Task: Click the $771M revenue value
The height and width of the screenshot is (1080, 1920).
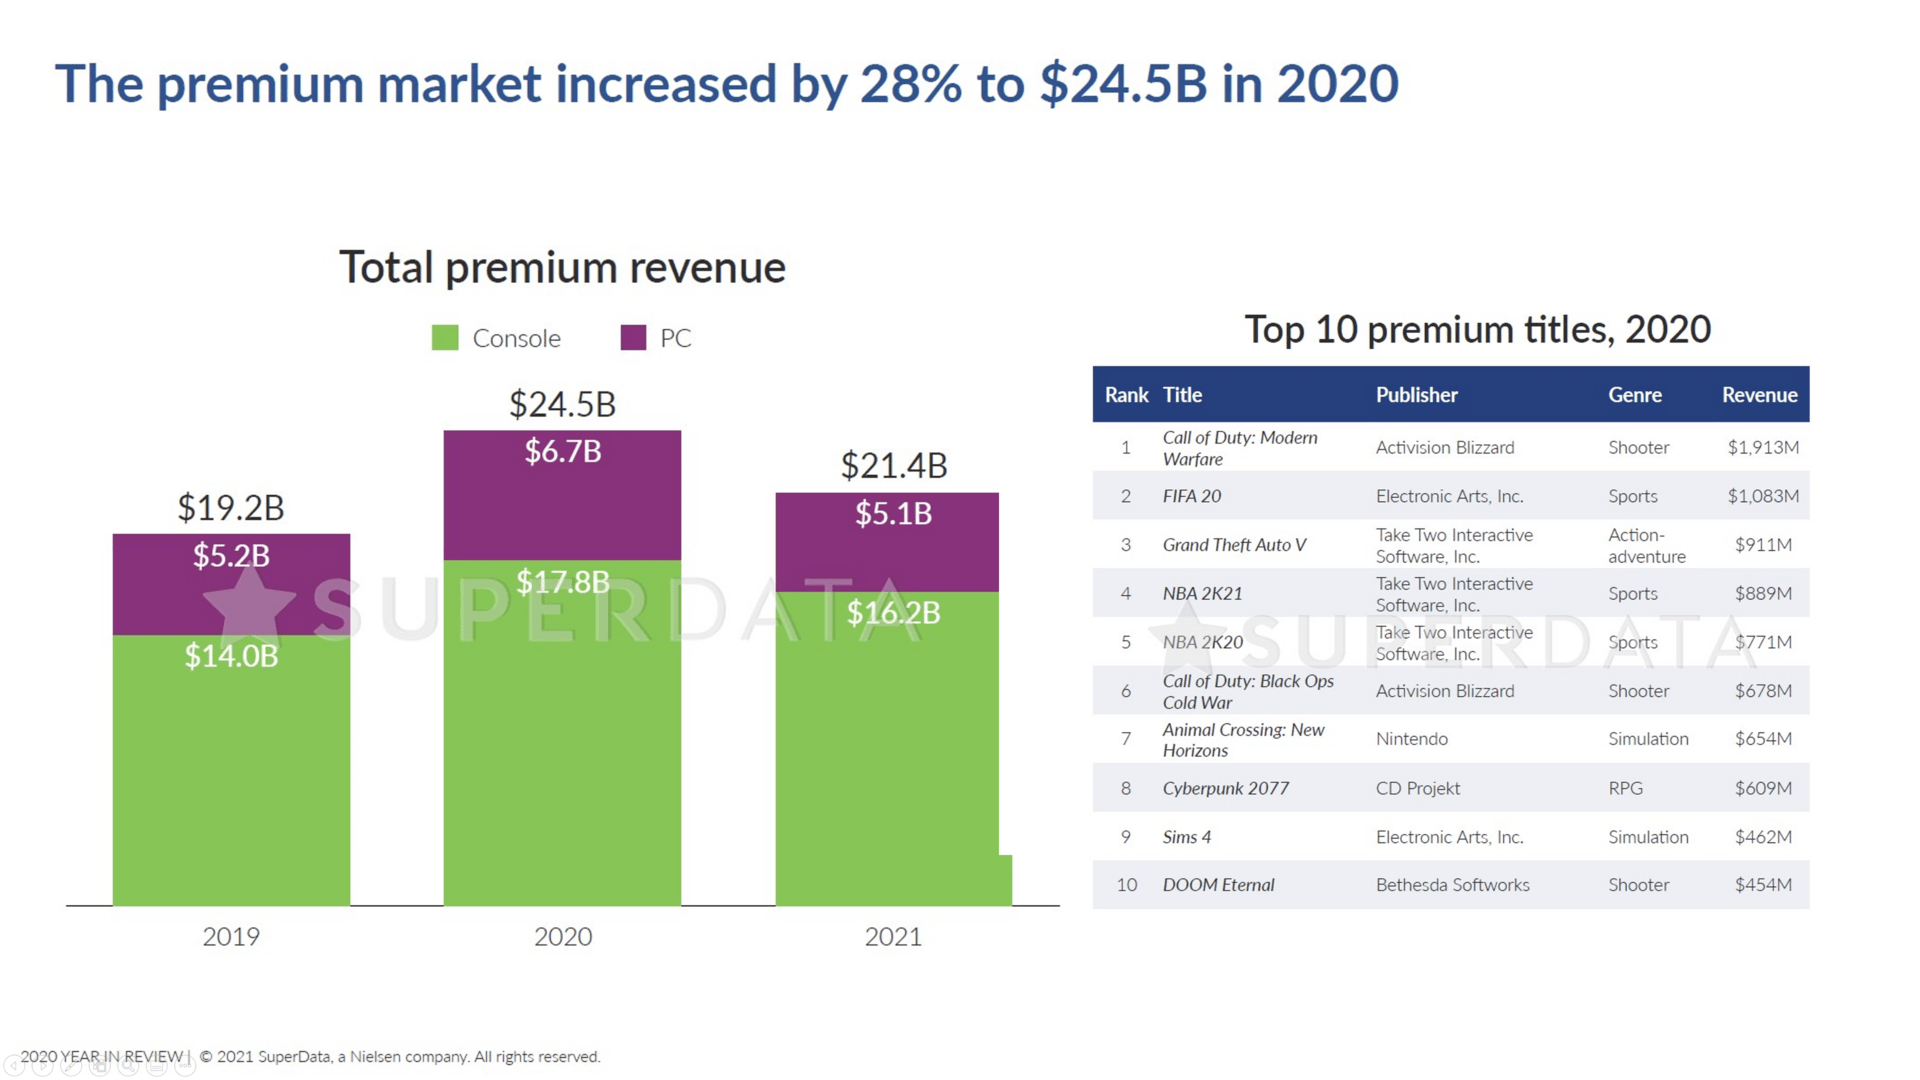Action: 1763,642
